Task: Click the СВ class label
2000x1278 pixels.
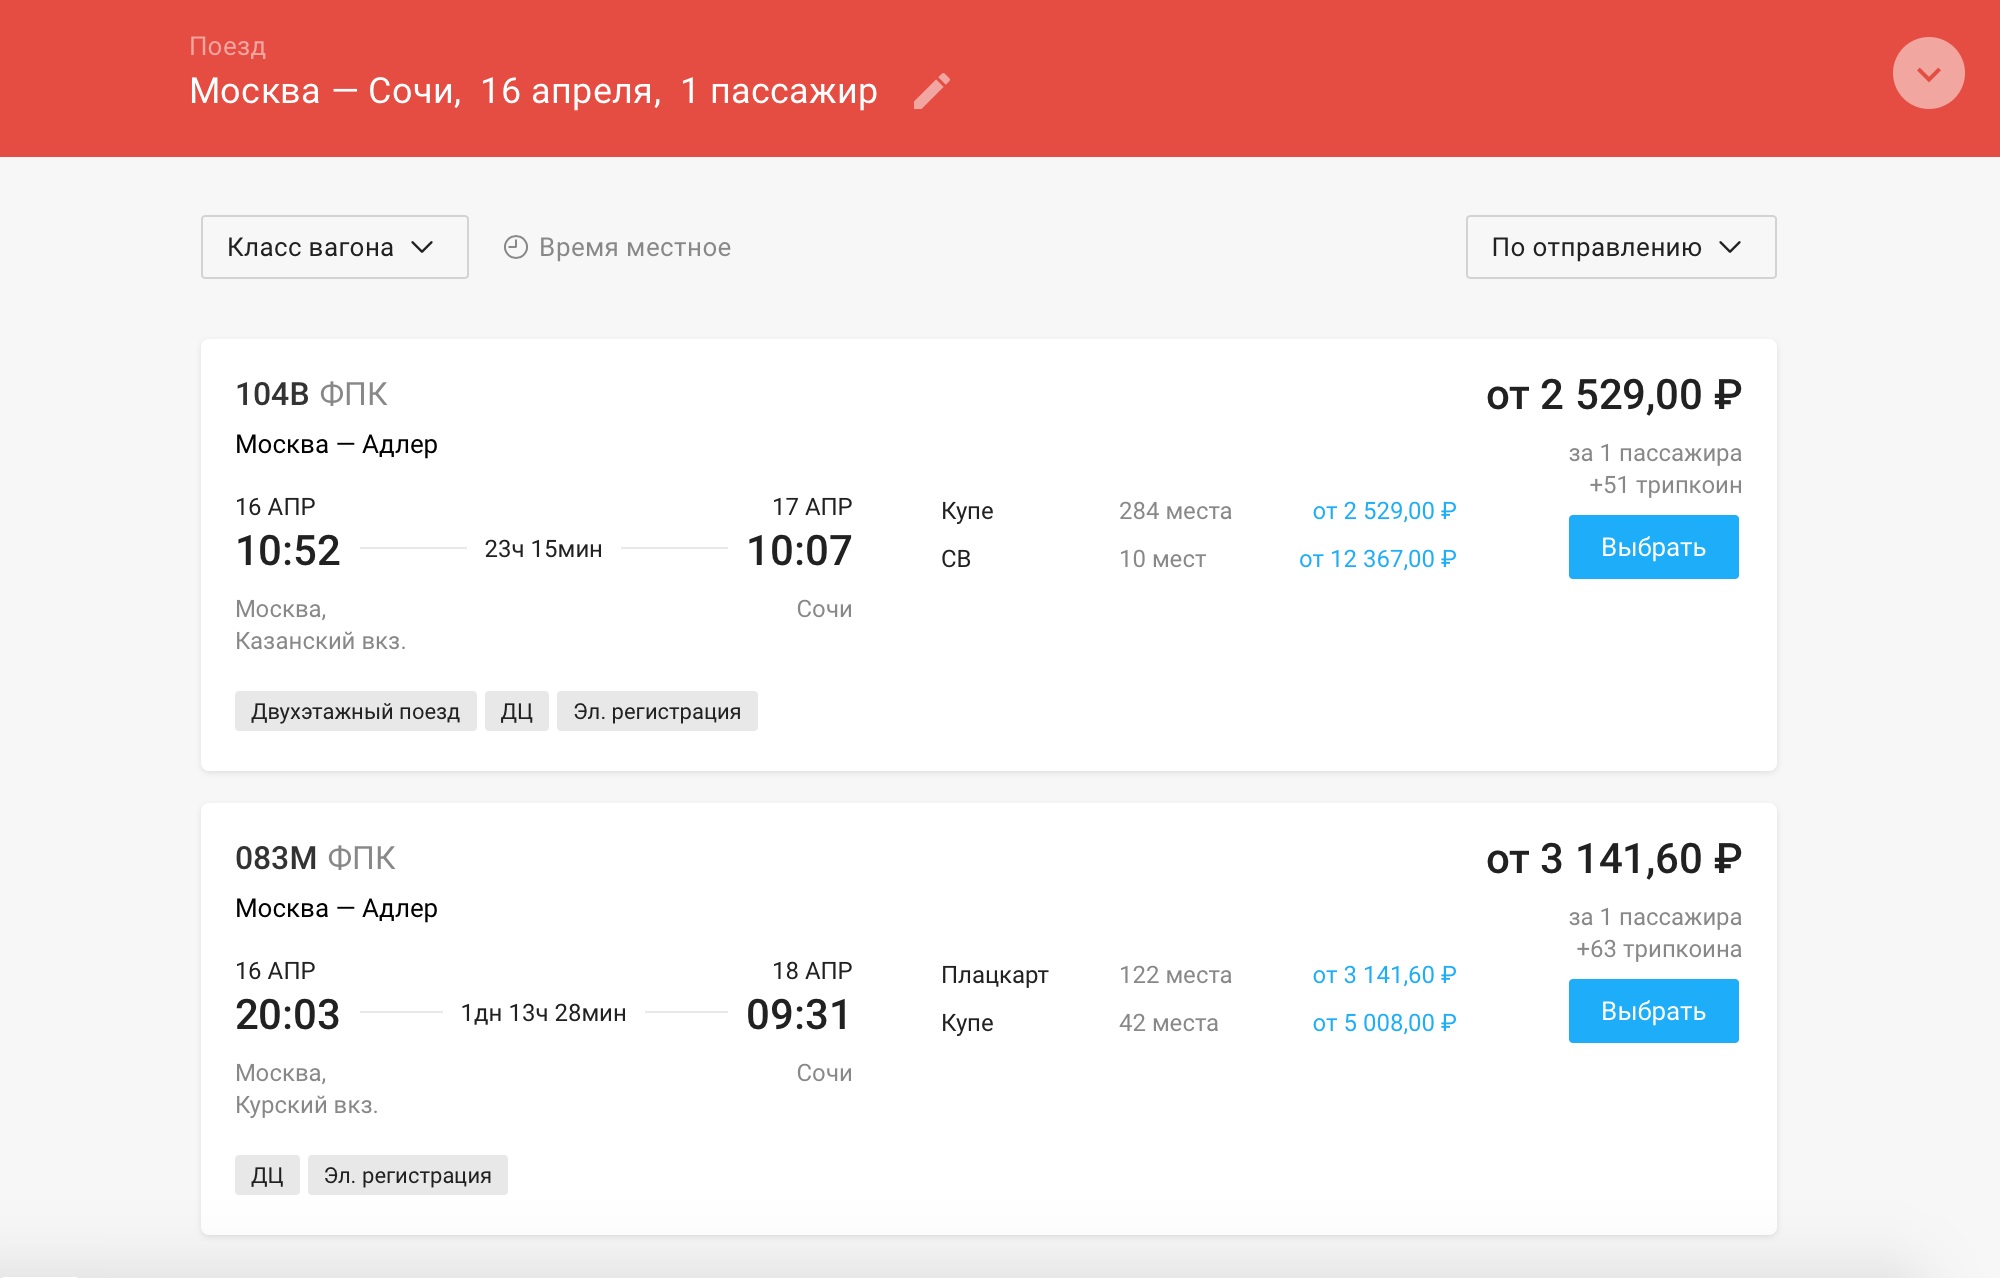Action: click(x=955, y=559)
